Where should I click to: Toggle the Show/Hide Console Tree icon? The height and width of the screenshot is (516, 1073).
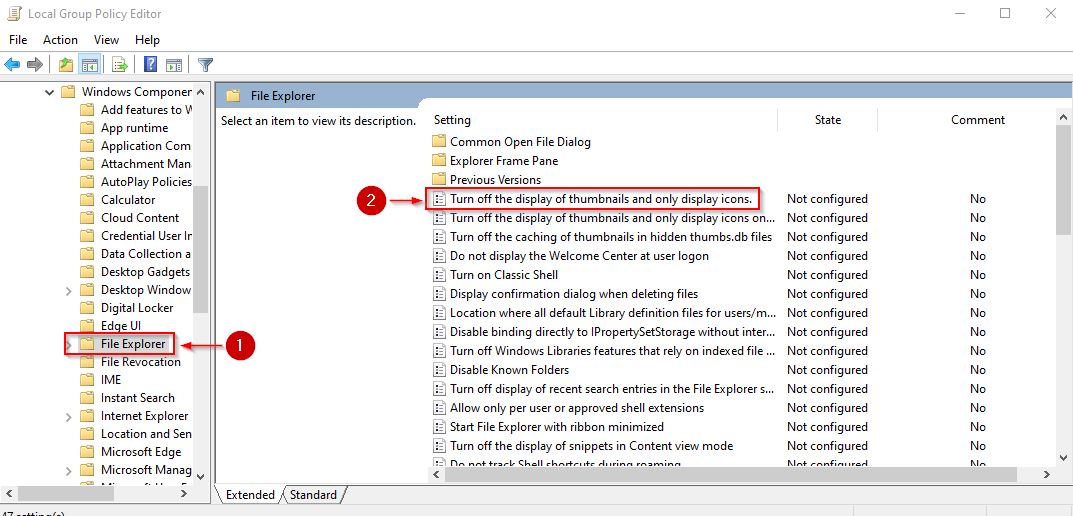tap(88, 65)
